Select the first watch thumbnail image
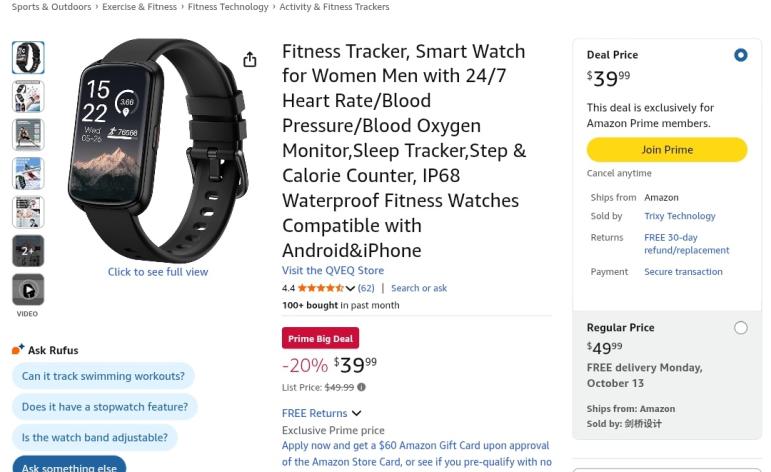This screenshot has width=771, height=472. 28,58
